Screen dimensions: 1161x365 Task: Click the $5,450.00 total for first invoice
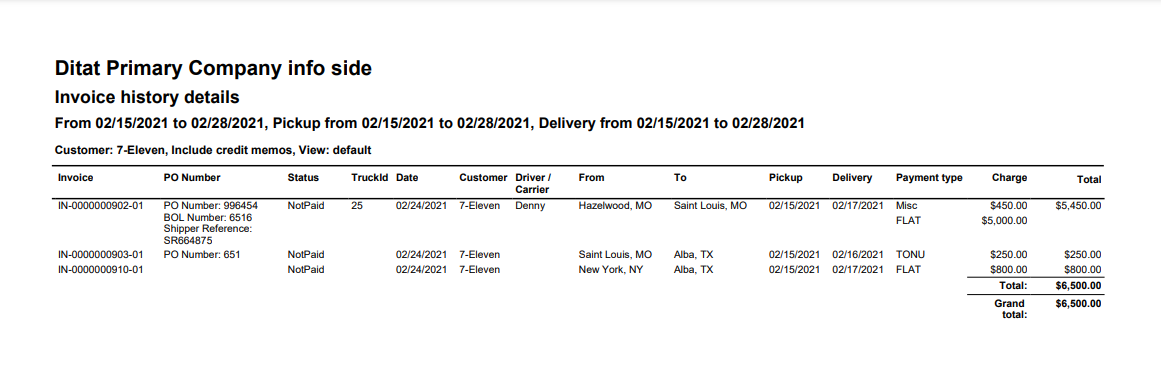click(1079, 206)
